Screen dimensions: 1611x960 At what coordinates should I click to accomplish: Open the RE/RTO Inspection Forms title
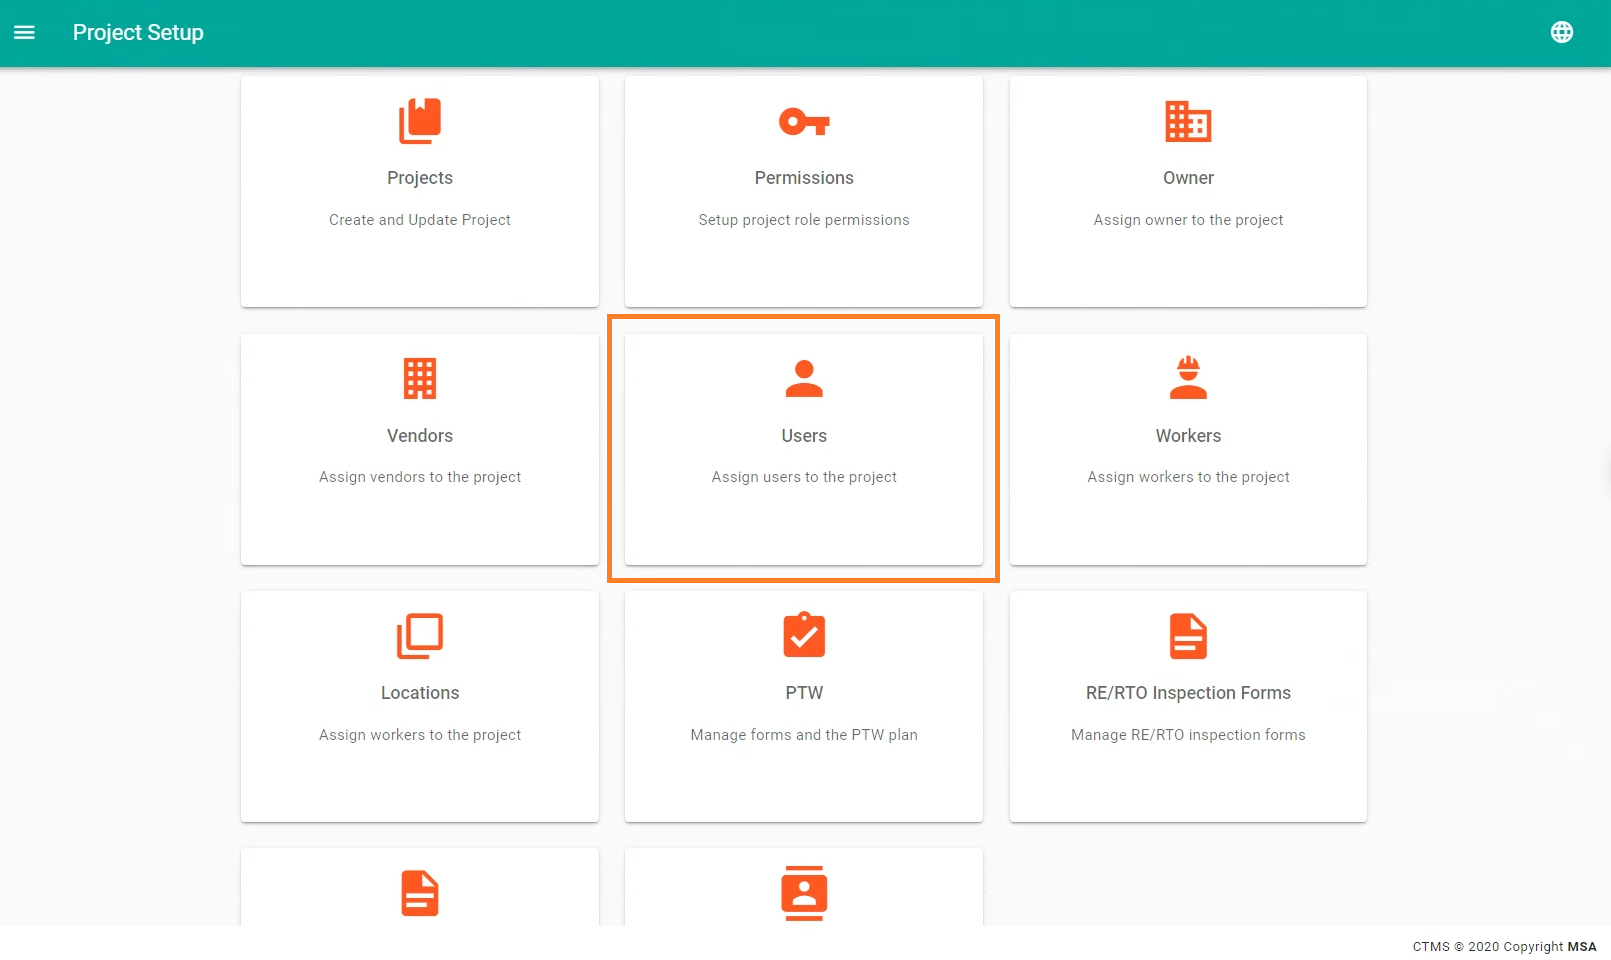point(1188,693)
